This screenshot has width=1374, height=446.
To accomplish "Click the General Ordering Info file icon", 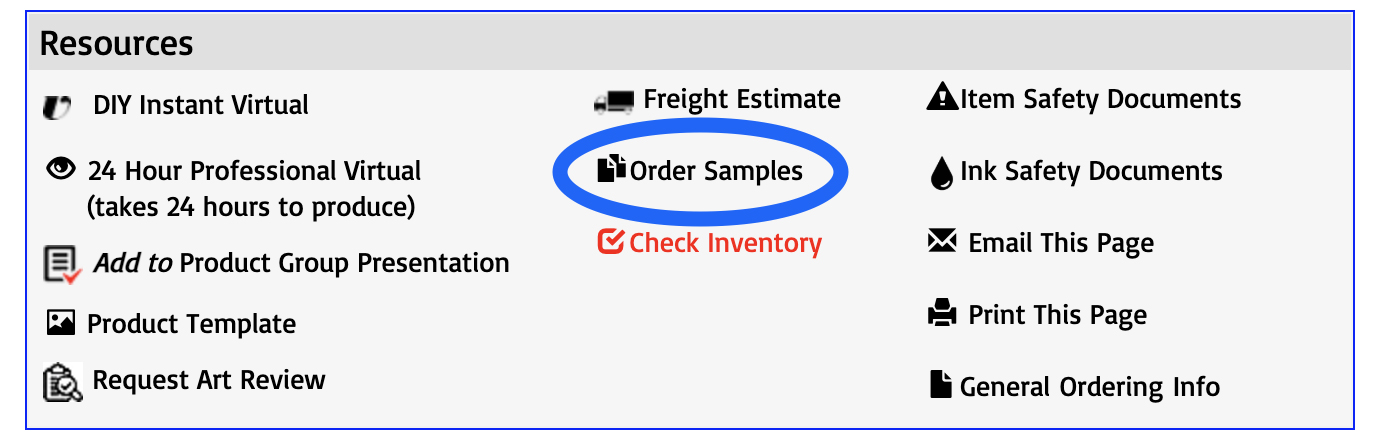I will pos(940,385).
